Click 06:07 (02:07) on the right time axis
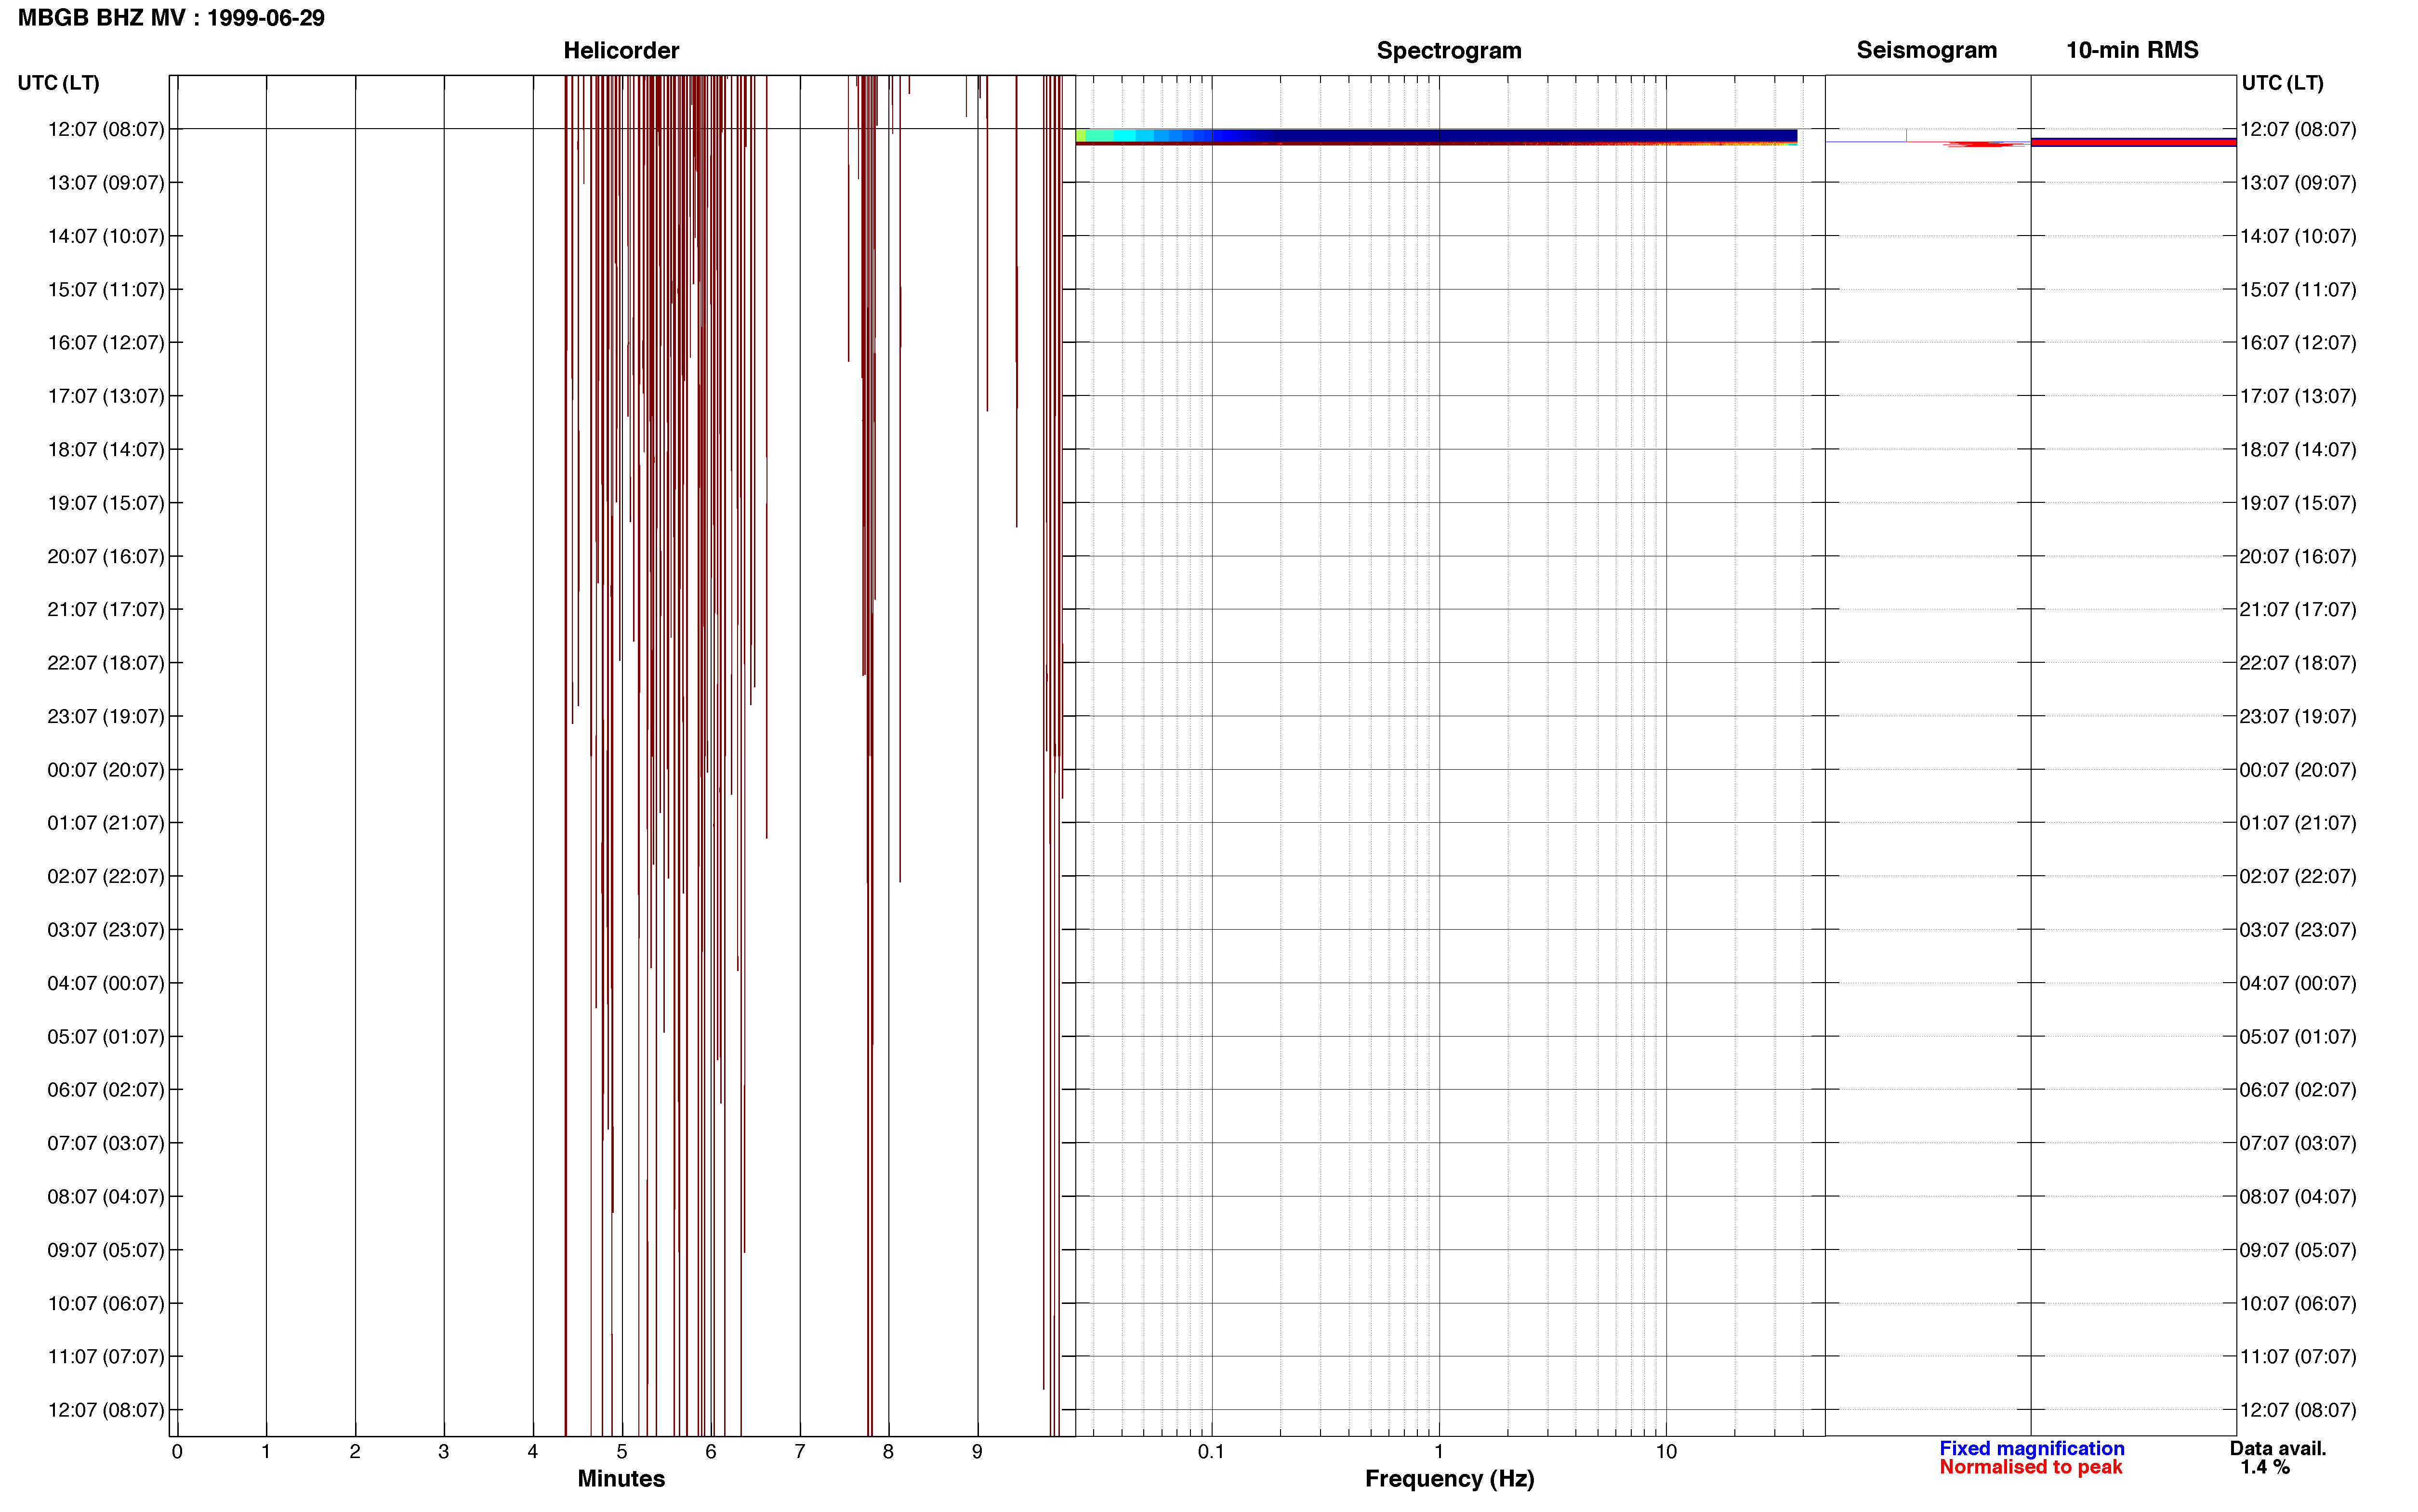The image size is (2418, 1512). pos(2298,1090)
